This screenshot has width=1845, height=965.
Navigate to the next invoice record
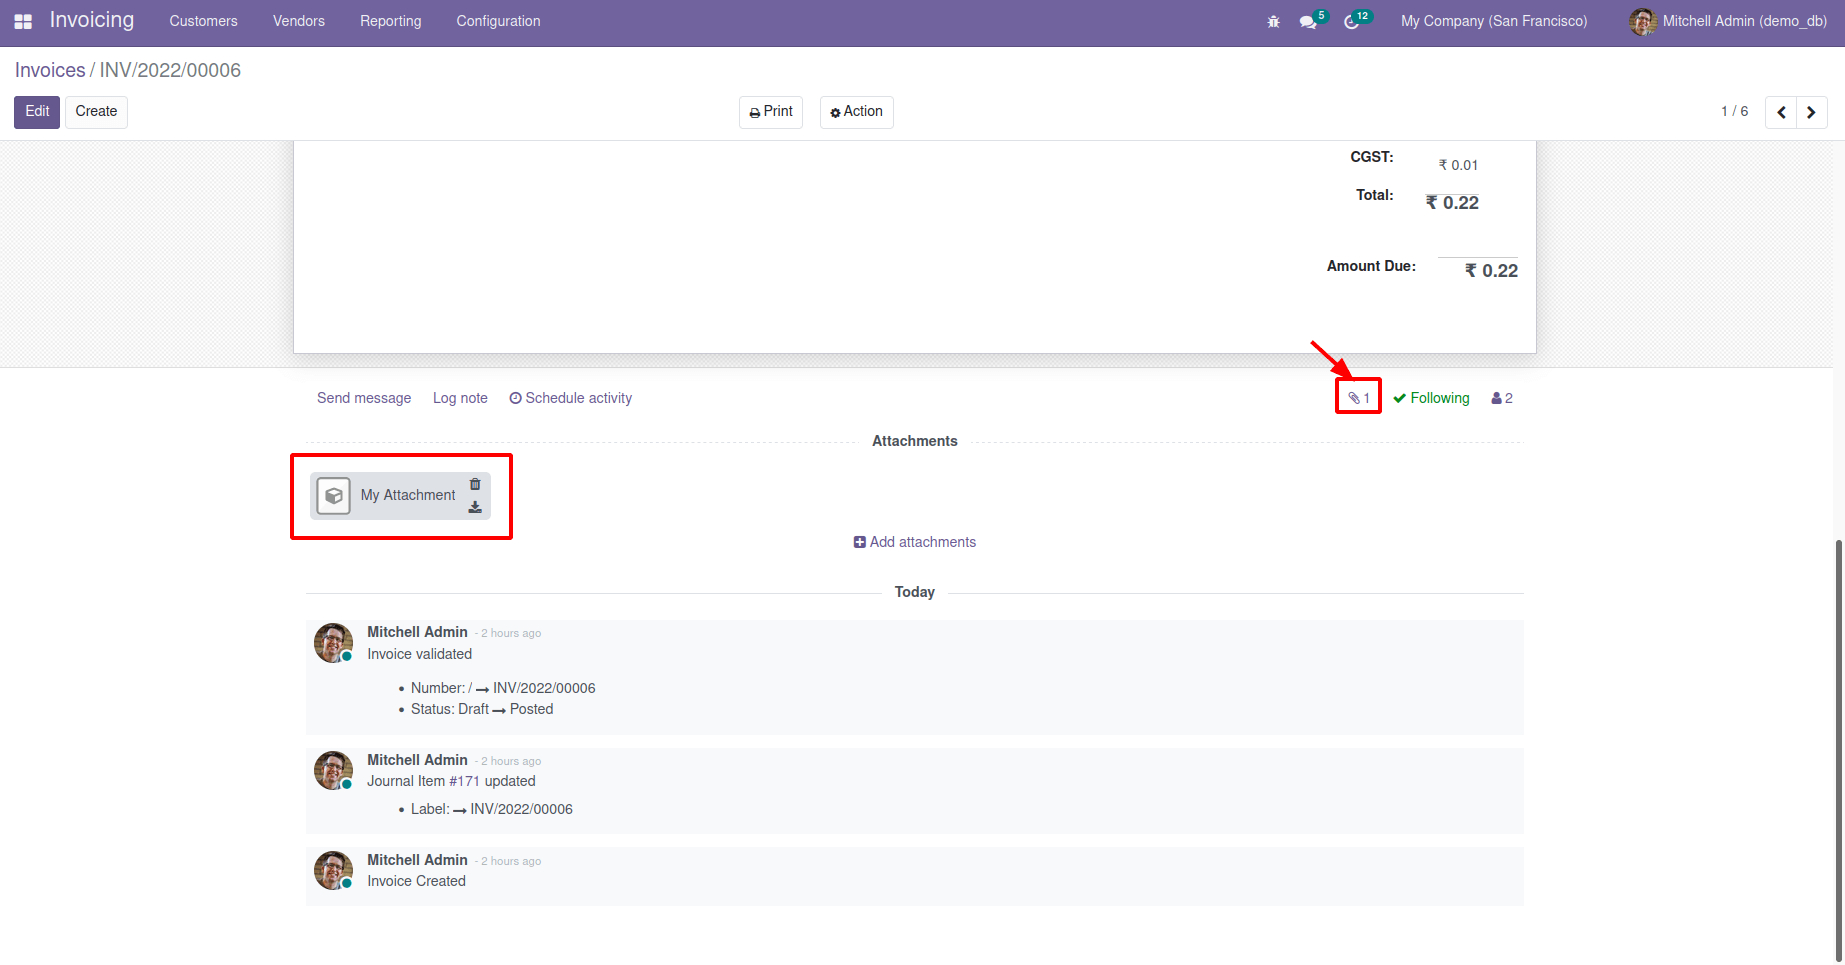(1811, 112)
